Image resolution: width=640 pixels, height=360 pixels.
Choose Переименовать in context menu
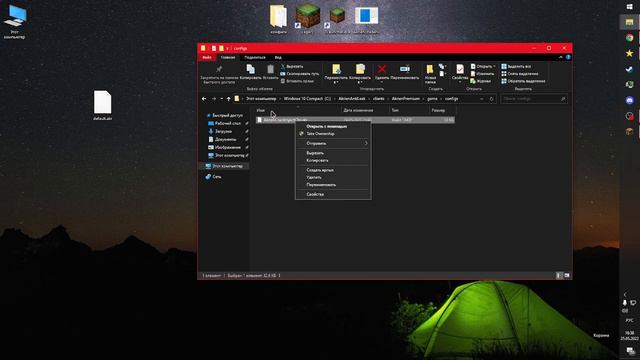pos(333,185)
